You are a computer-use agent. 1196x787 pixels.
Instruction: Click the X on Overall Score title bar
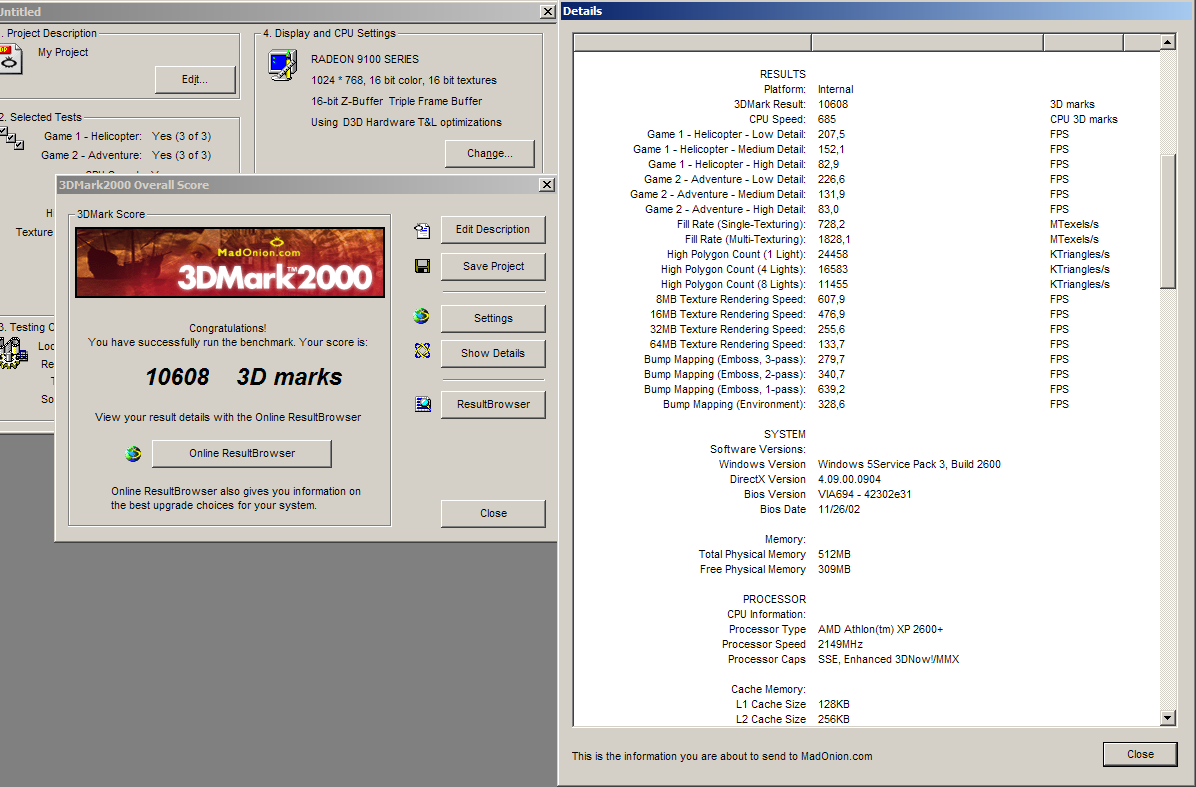coord(546,185)
